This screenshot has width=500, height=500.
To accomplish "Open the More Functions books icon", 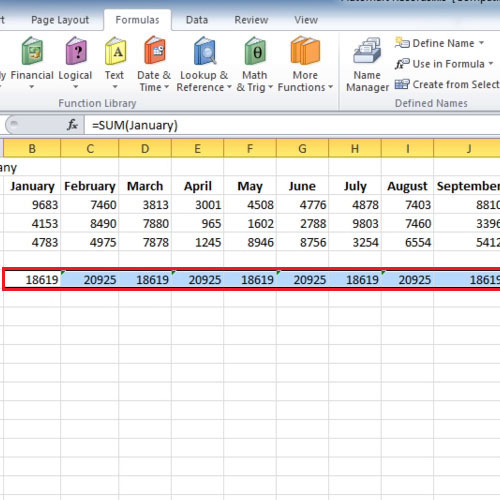I will click(x=305, y=51).
